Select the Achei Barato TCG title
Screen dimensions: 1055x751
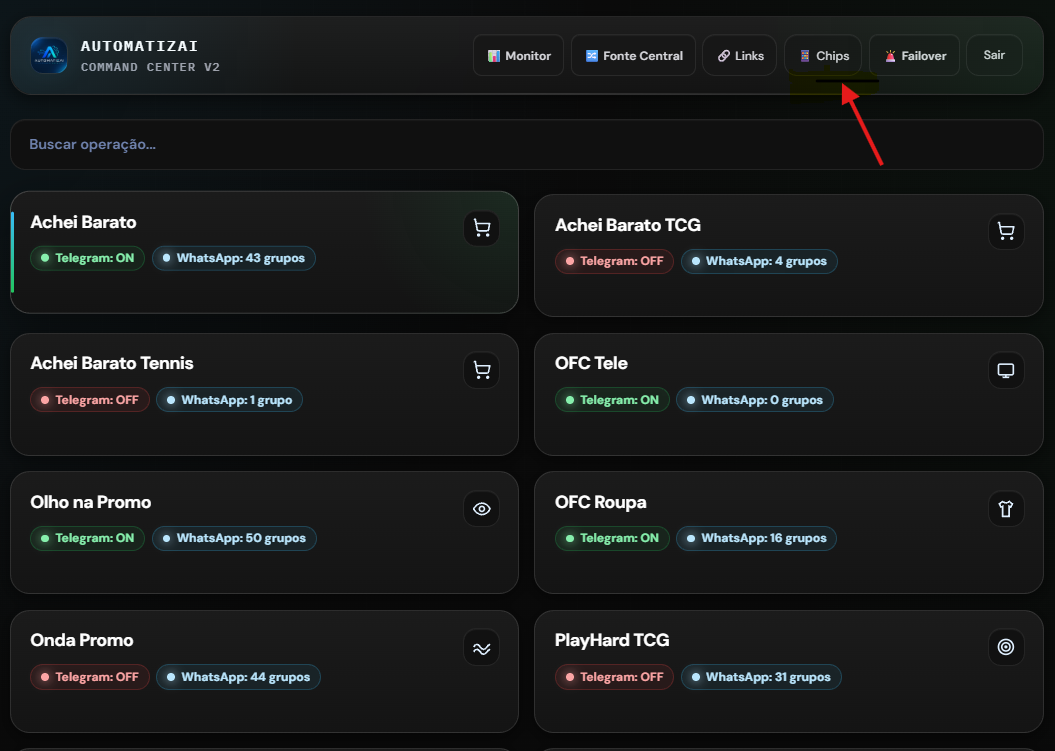[x=628, y=225]
